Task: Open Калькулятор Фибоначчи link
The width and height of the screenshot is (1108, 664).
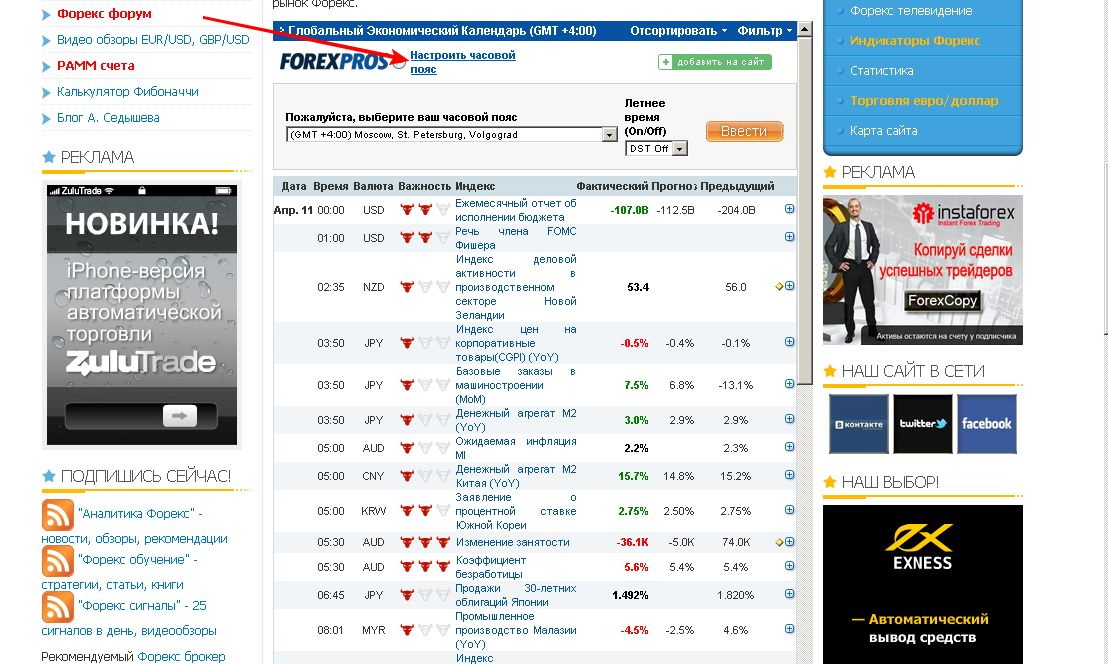Action: pyautogui.click(x=128, y=92)
